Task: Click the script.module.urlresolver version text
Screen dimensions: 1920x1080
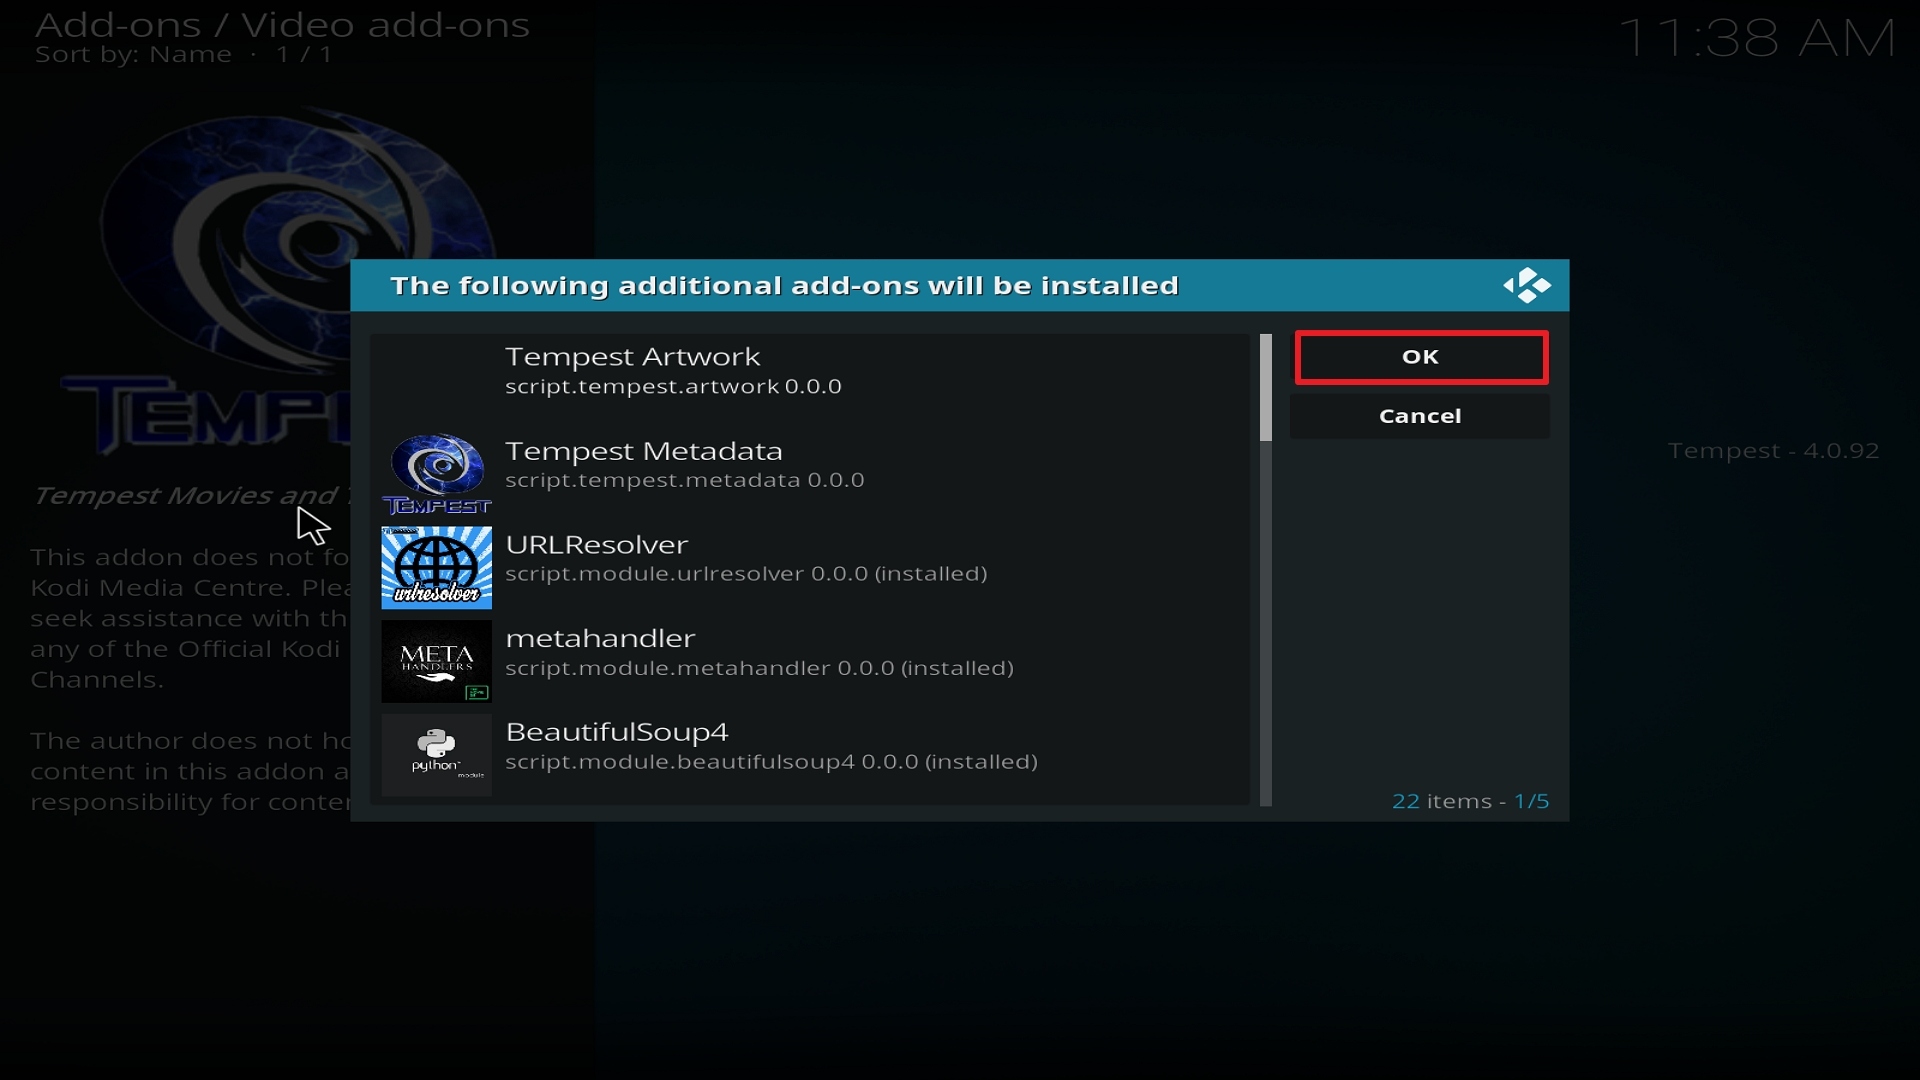Action: pyautogui.click(x=746, y=574)
